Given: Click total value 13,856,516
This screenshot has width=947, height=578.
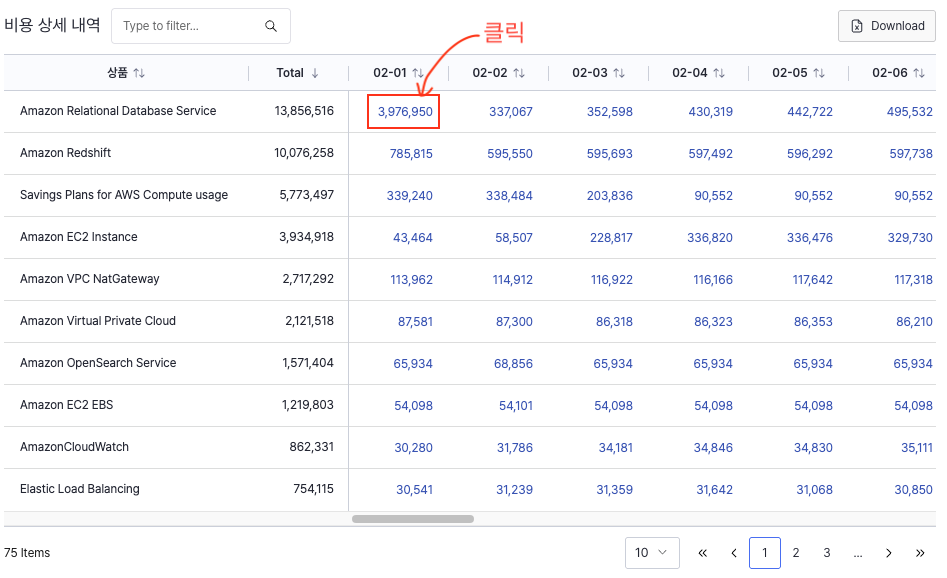Looking at the screenshot, I should 304,111.
